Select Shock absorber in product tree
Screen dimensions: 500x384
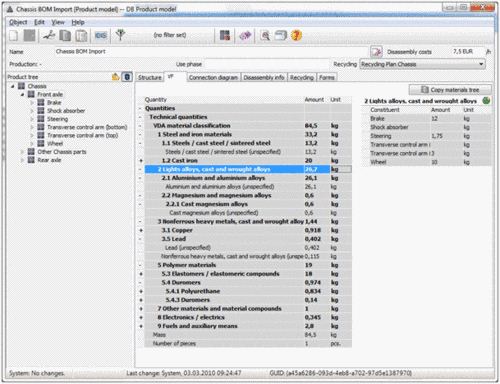66,111
